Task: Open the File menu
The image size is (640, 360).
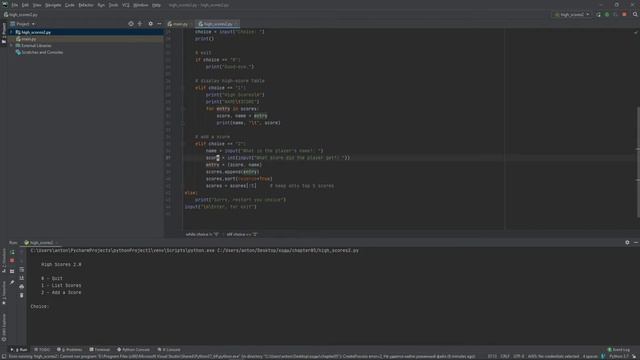Action: click(15, 5)
